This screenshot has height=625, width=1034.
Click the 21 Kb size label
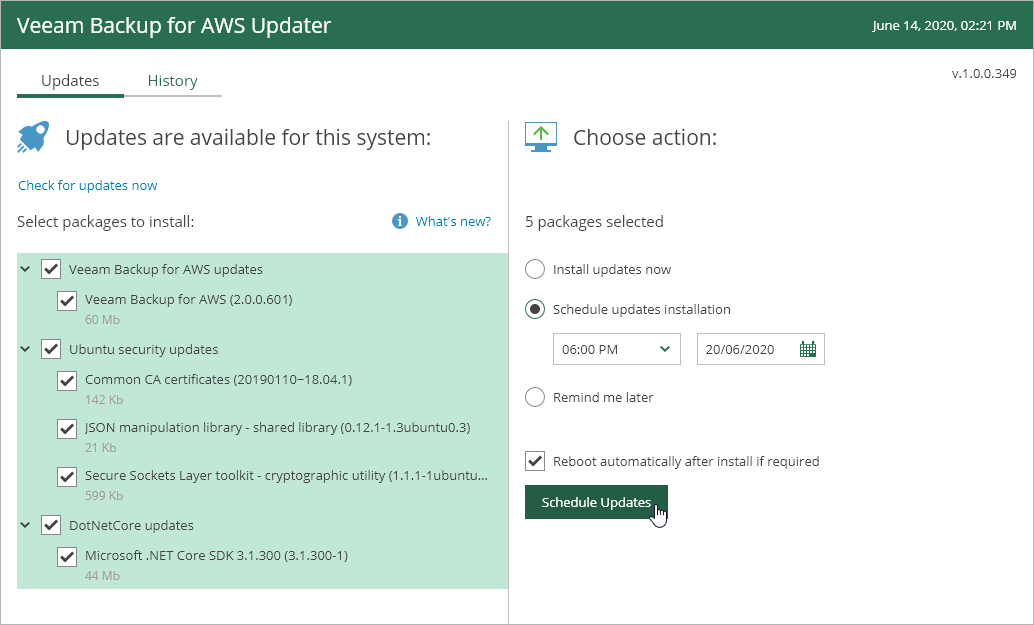pos(100,448)
